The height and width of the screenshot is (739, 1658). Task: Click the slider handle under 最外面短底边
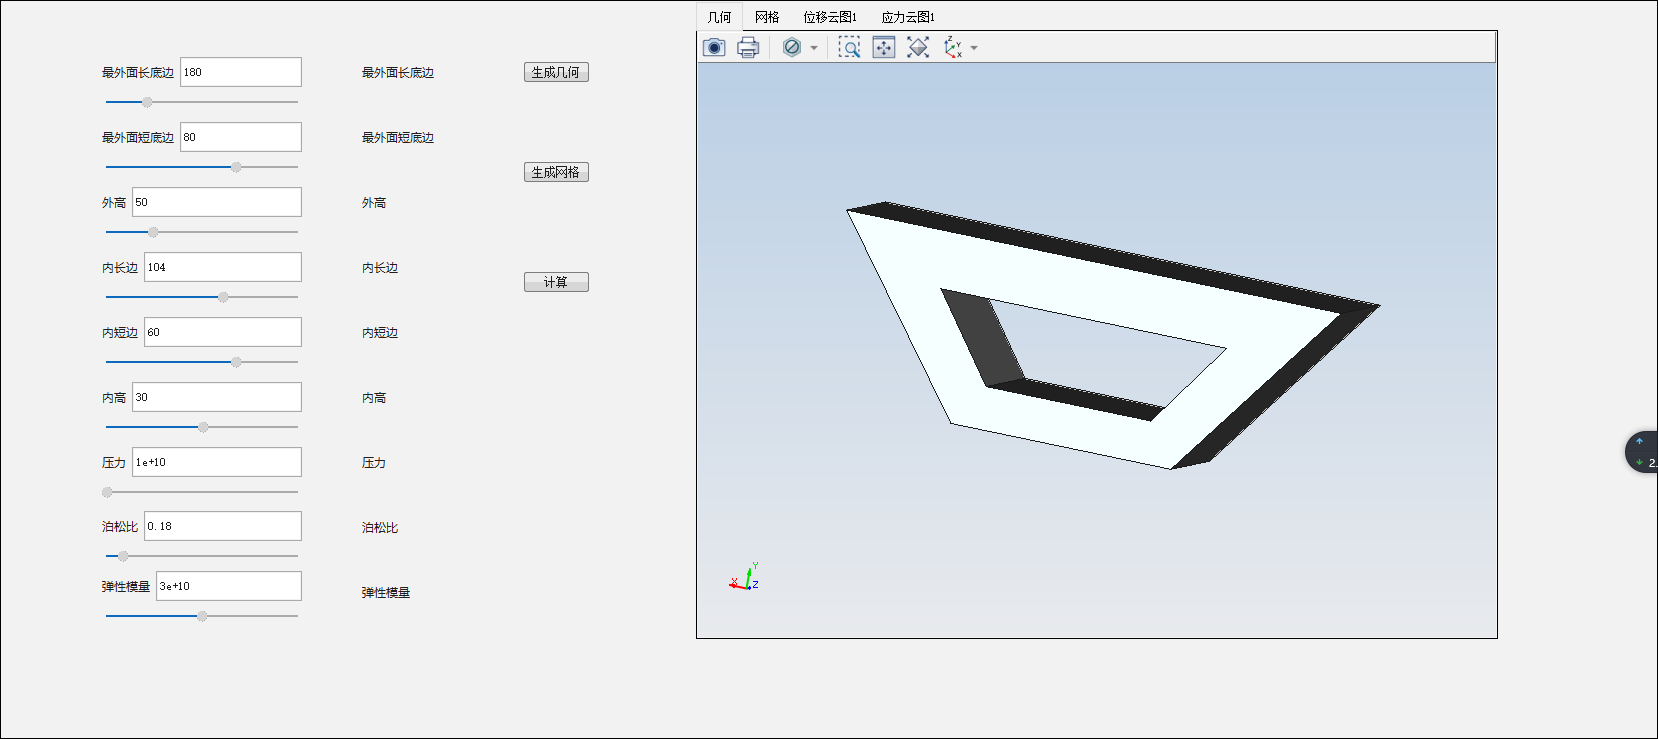(x=236, y=167)
